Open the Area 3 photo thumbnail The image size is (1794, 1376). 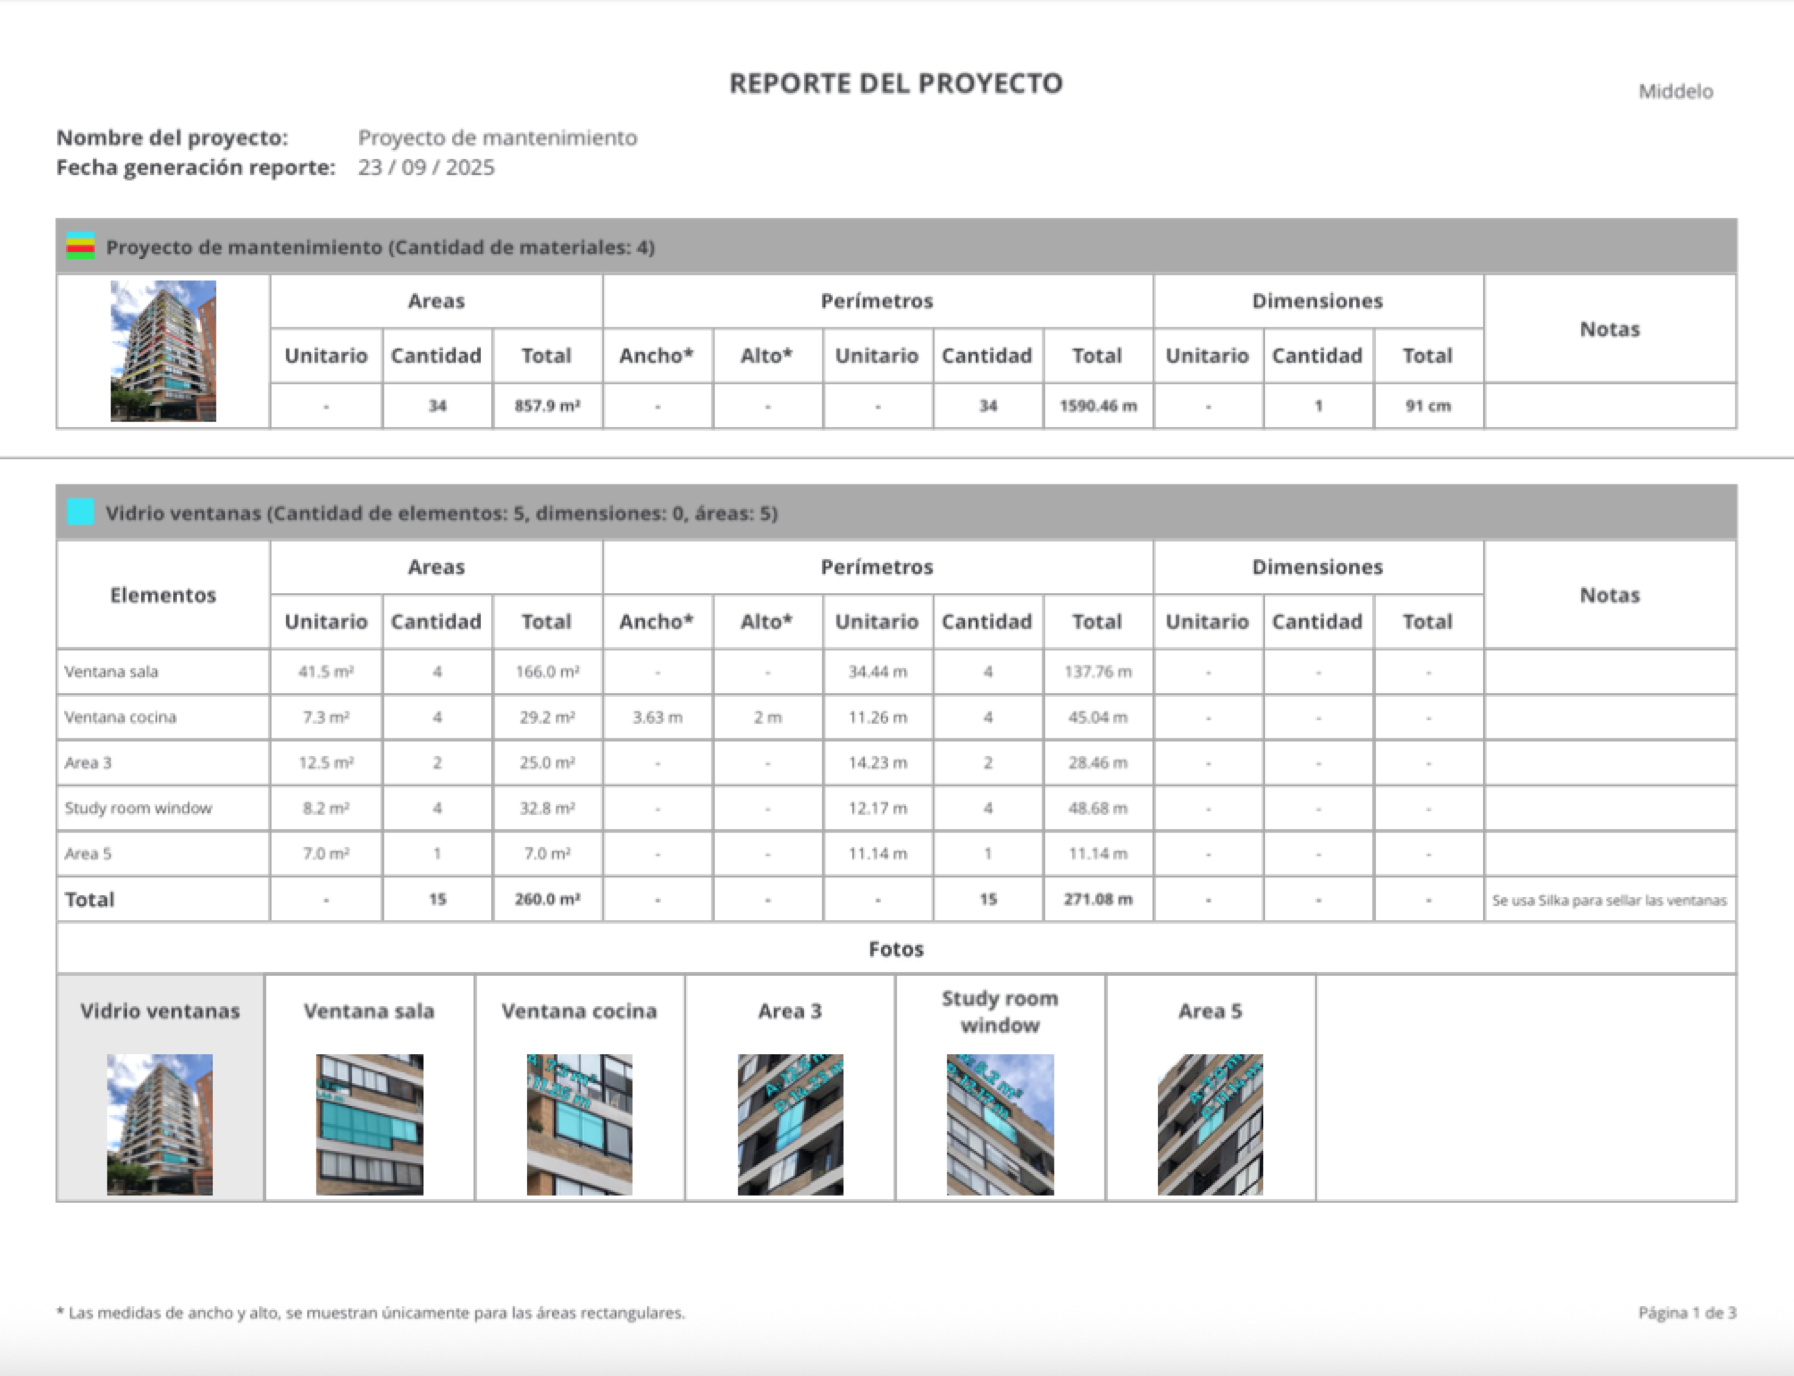(x=790, y=1124)
